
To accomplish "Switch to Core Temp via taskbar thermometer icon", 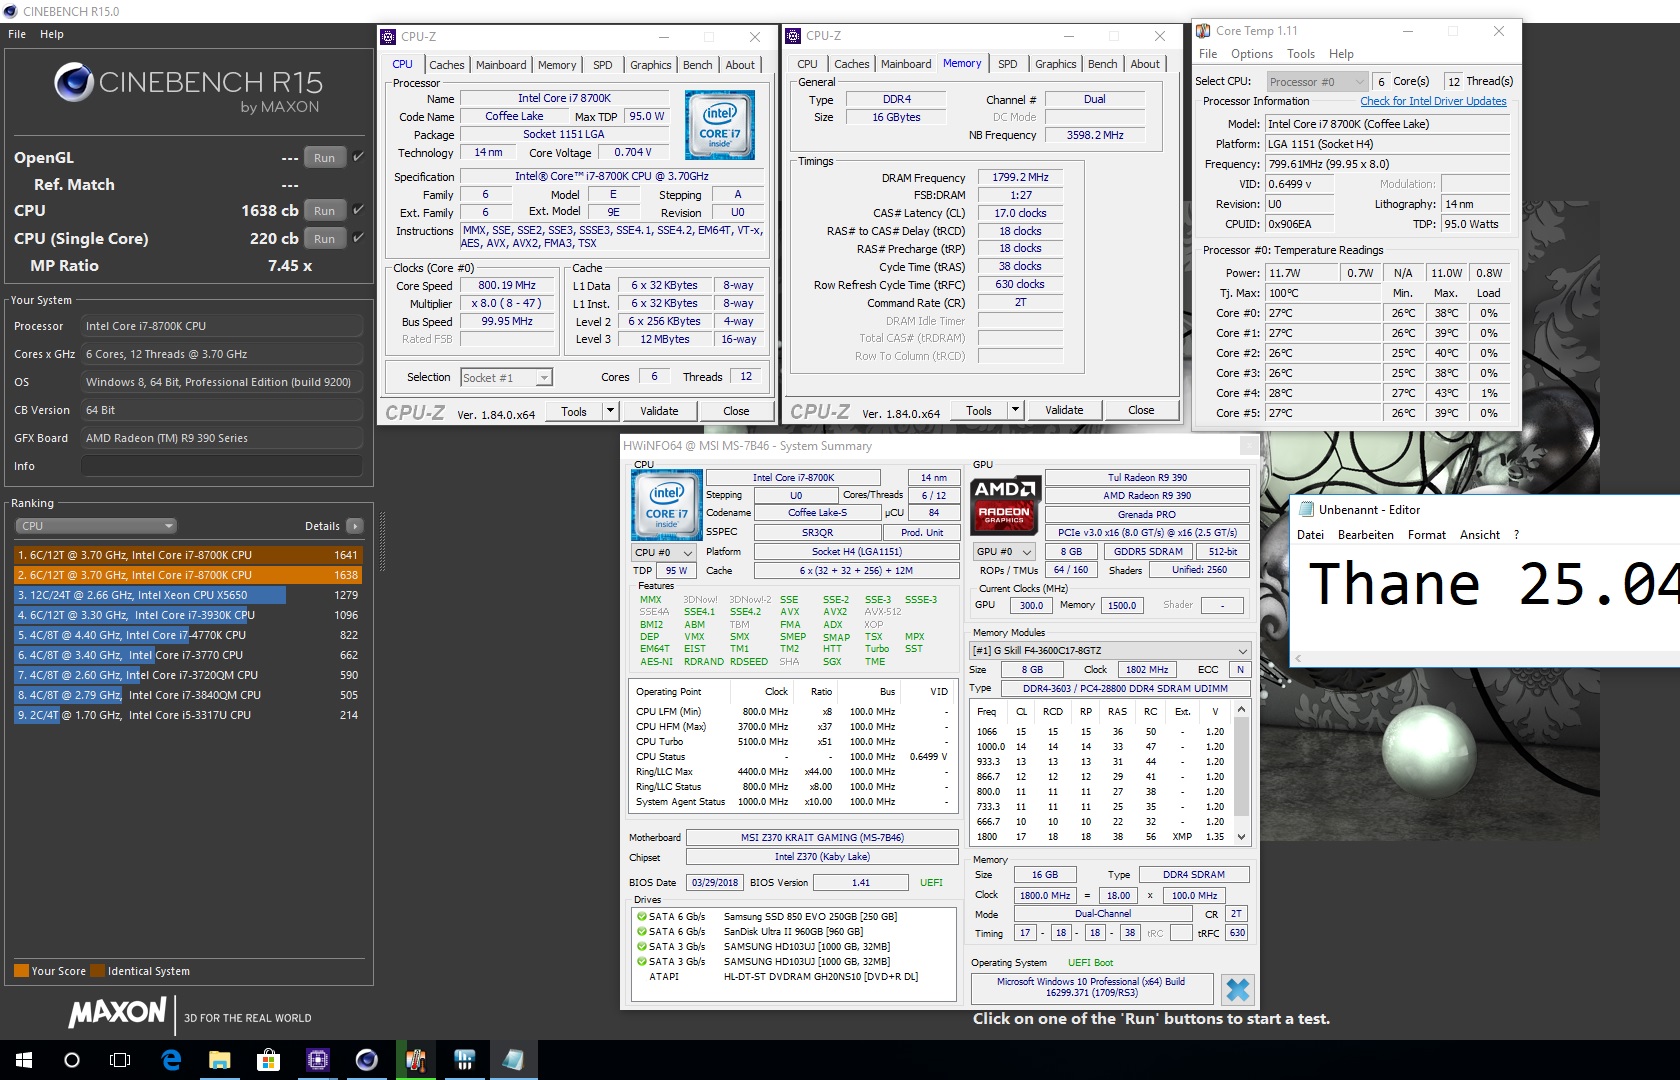I will (416, 1060).
